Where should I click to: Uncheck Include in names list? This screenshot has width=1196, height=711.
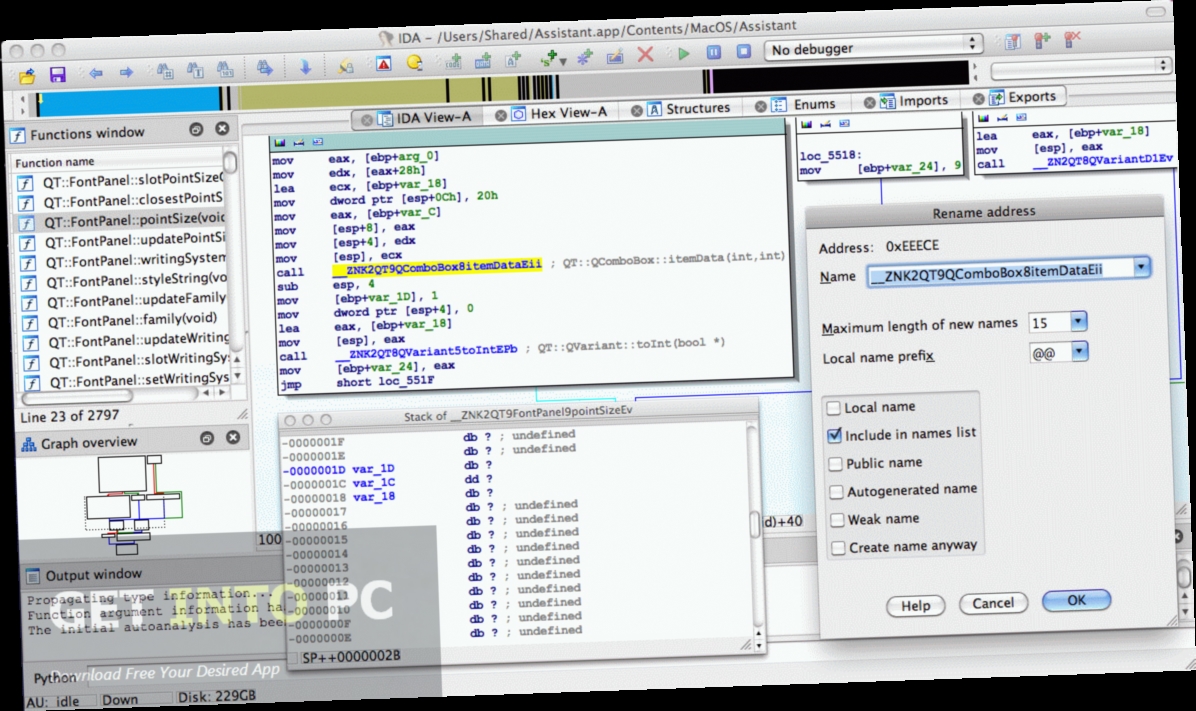click(x=834, y=436)
